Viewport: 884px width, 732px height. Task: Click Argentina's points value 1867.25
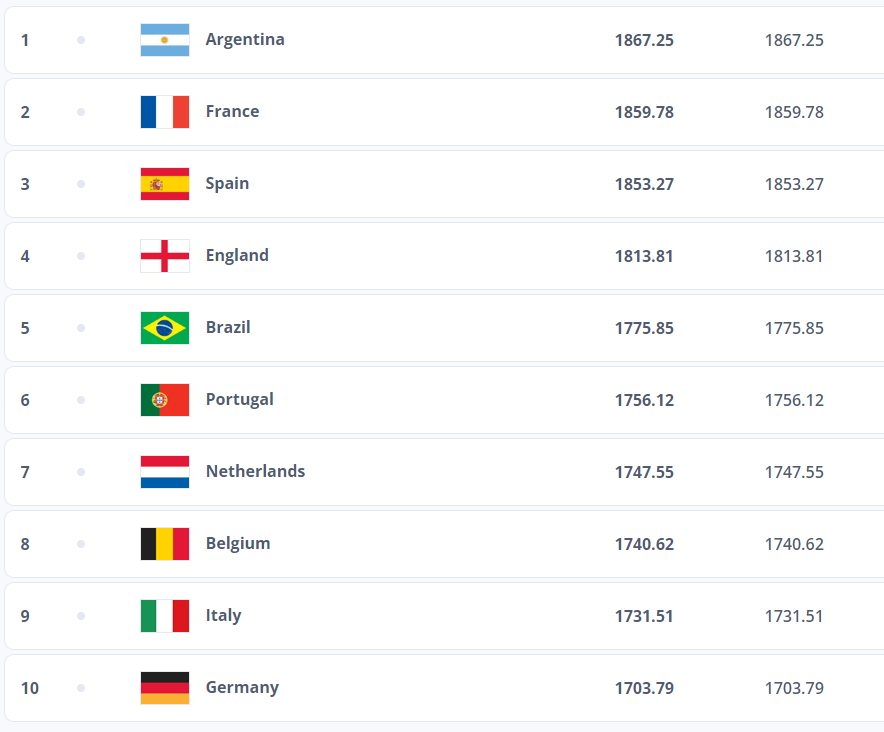click(x=644, y=40)
